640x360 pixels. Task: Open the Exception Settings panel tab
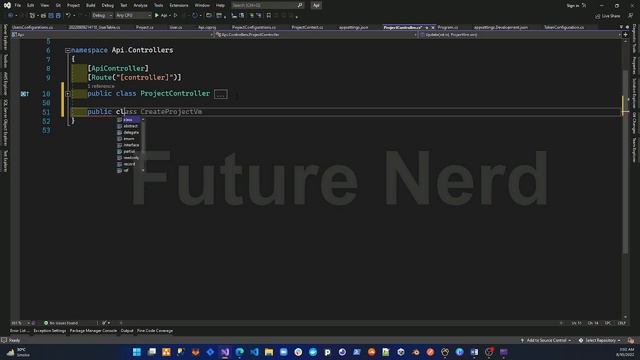49,331
